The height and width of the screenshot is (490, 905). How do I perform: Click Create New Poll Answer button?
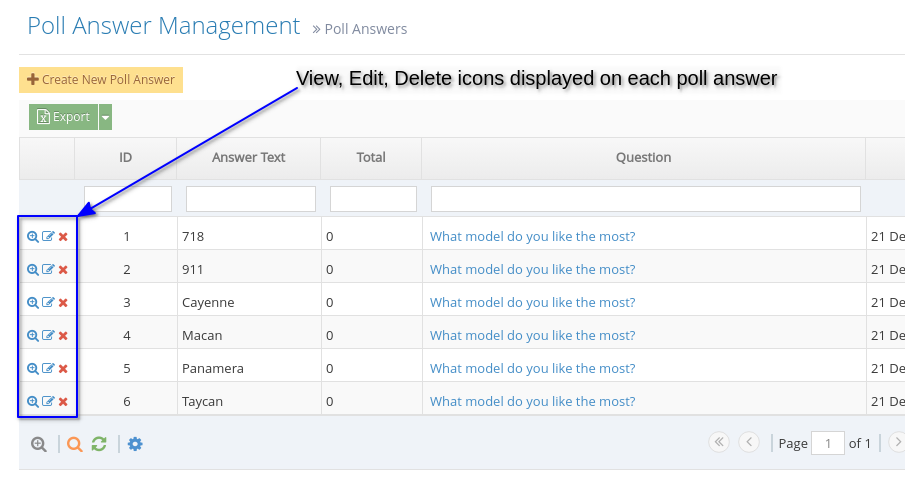pyautogui.click(x=101, y=80)
